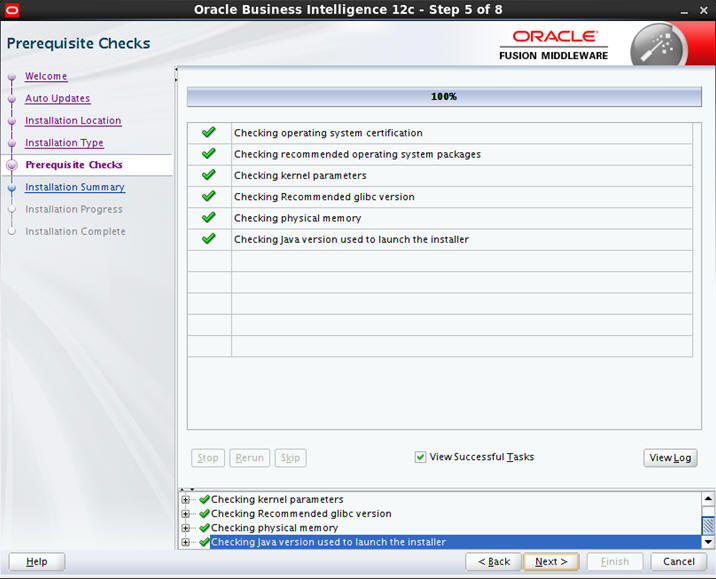Viewport: 716px width, 579px height.
Task: Click scroll up arrow in log panel
Action: pos(708,499)
